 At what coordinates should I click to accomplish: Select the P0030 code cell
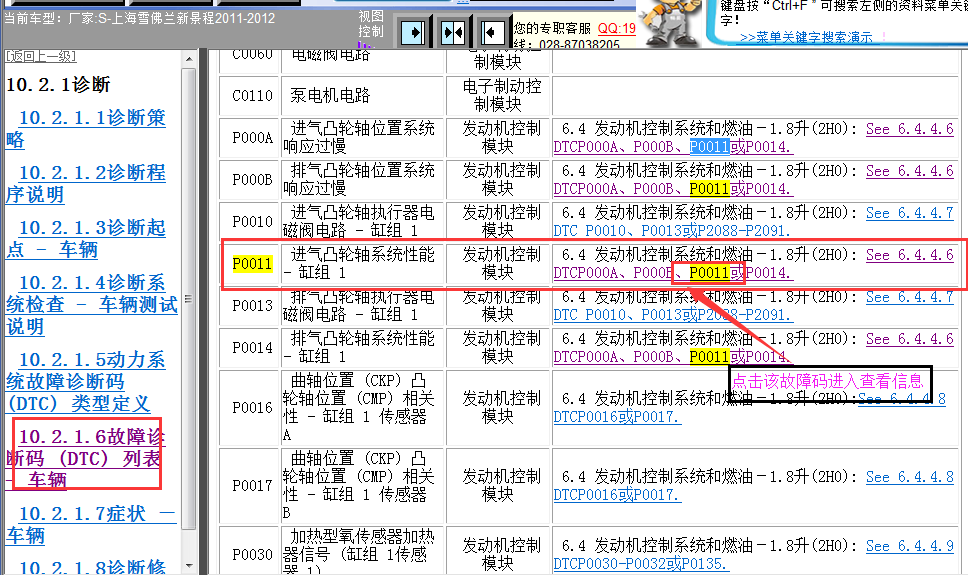(x=251, y=551)
